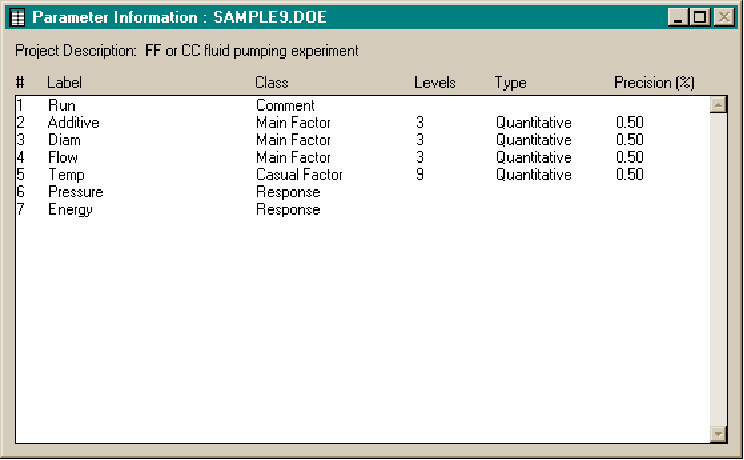Click Response class for Pressure
Viewport: 744px width, 460px height.
coord(288,192)
